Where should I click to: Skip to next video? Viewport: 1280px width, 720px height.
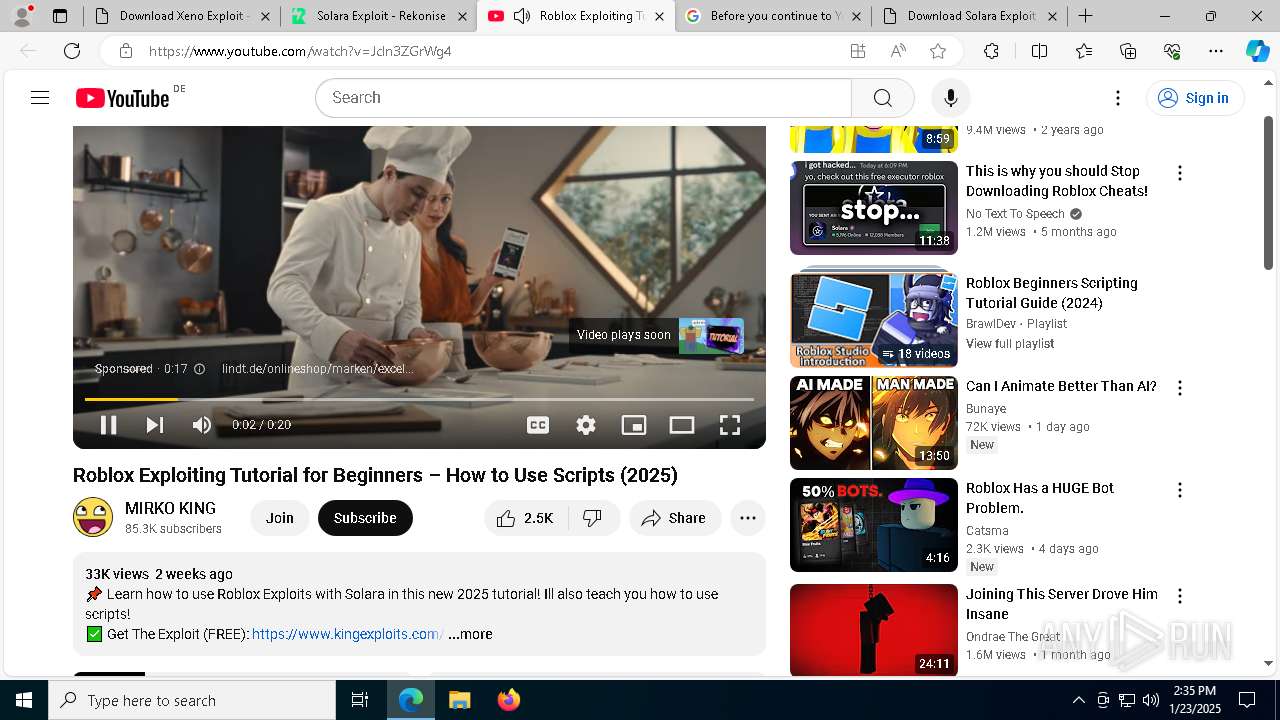[x=155, y=425]
